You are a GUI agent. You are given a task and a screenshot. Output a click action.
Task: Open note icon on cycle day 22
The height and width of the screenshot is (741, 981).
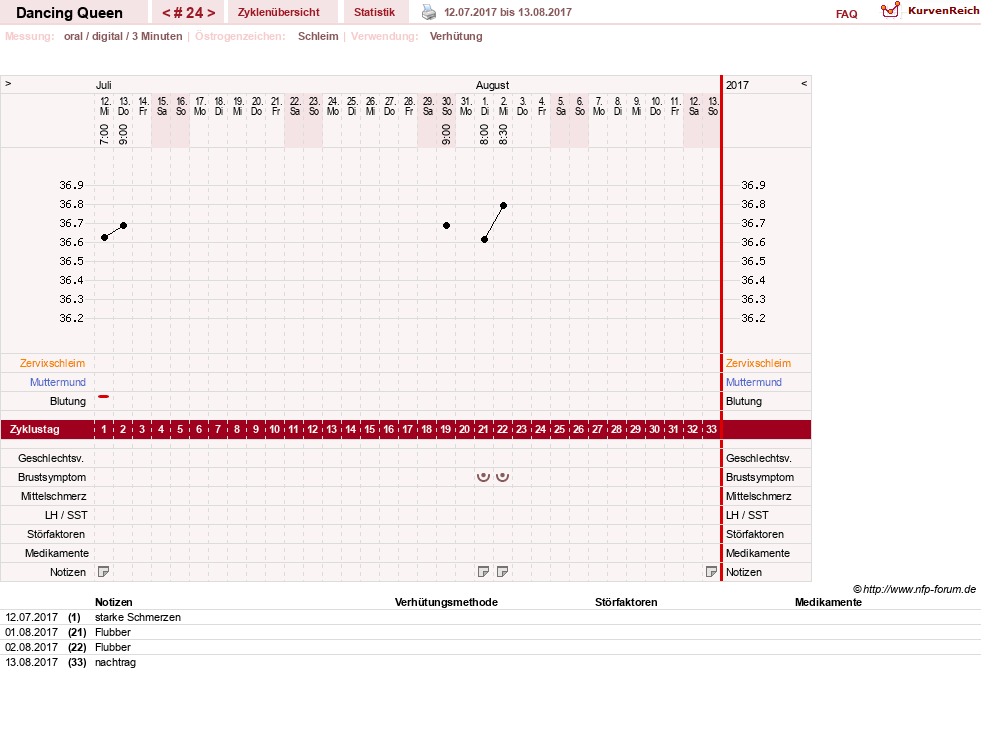(502, 571)
